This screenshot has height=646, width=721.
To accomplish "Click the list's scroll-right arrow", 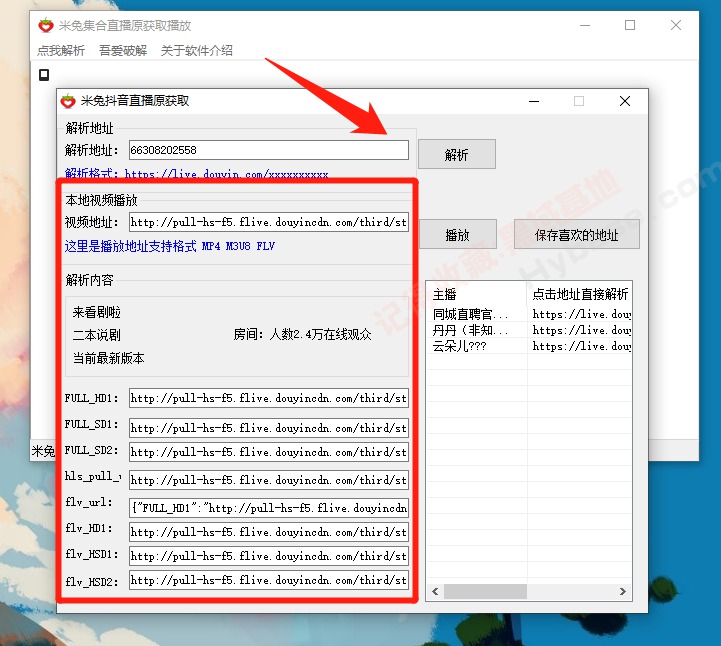I will (x=623, y=591).
